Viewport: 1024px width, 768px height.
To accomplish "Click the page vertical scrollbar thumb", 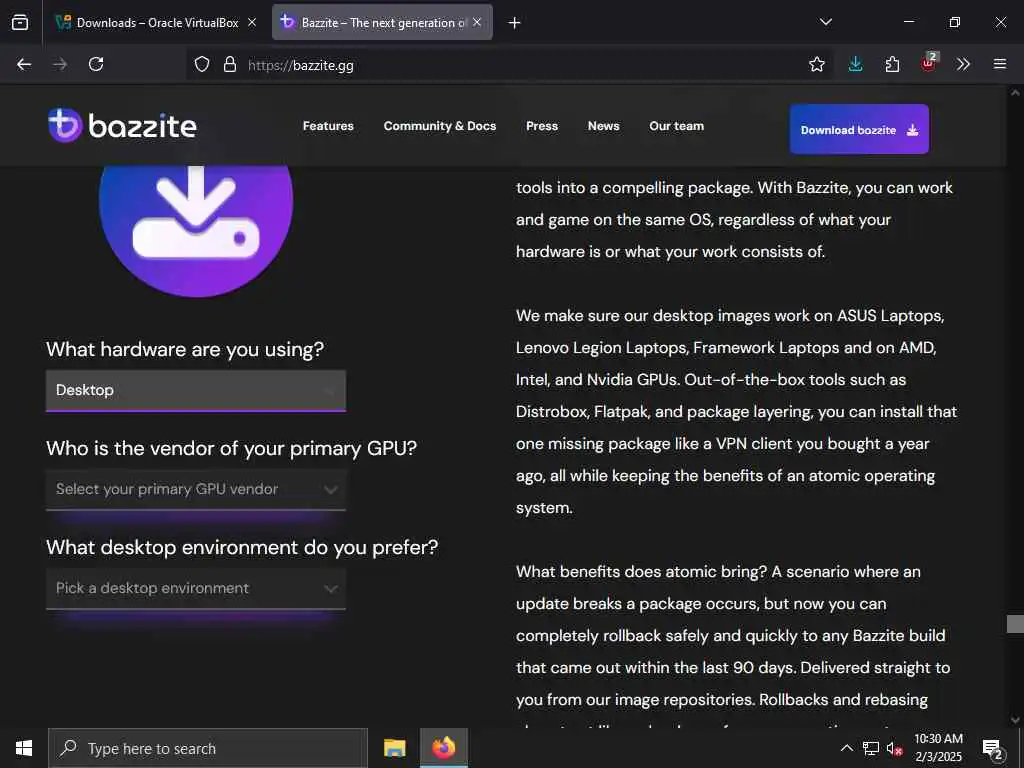I will [1014, 624].
